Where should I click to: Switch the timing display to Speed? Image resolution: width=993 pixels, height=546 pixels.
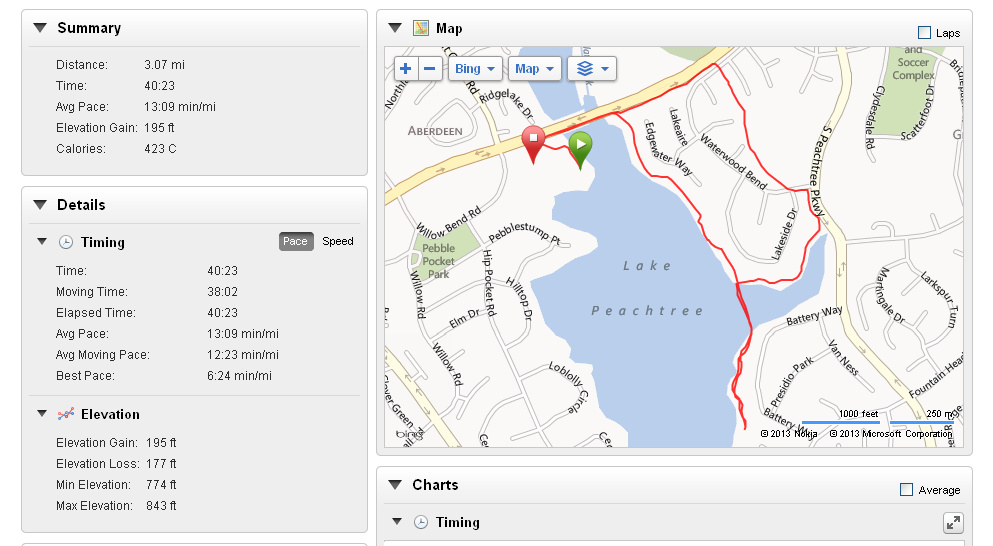tap(337, 242)
